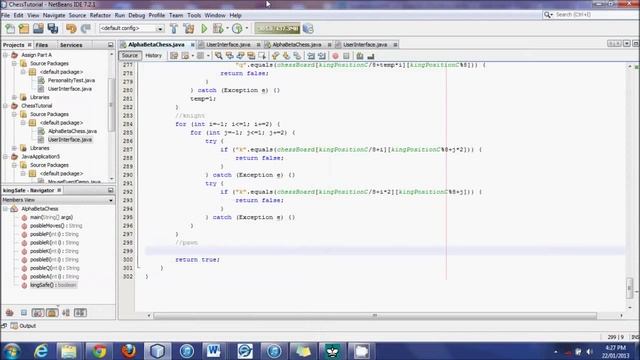Click the Profile Project toolbar icon

pyautogui.click(x=237, y=29)
